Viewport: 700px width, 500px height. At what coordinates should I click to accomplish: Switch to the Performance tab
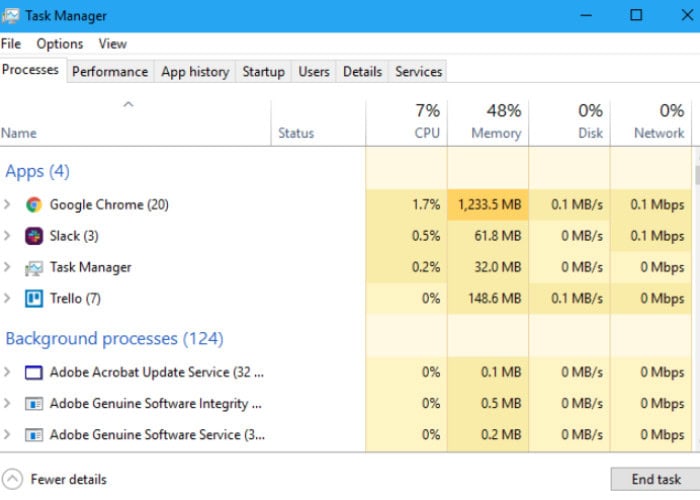point(110,72)
